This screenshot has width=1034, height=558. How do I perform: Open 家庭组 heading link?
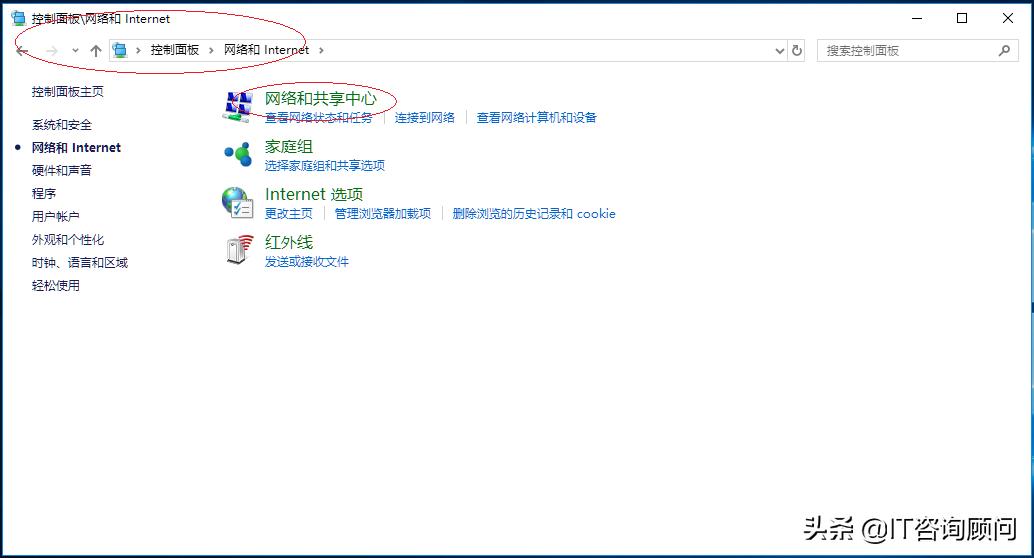(x=289, y=146)
